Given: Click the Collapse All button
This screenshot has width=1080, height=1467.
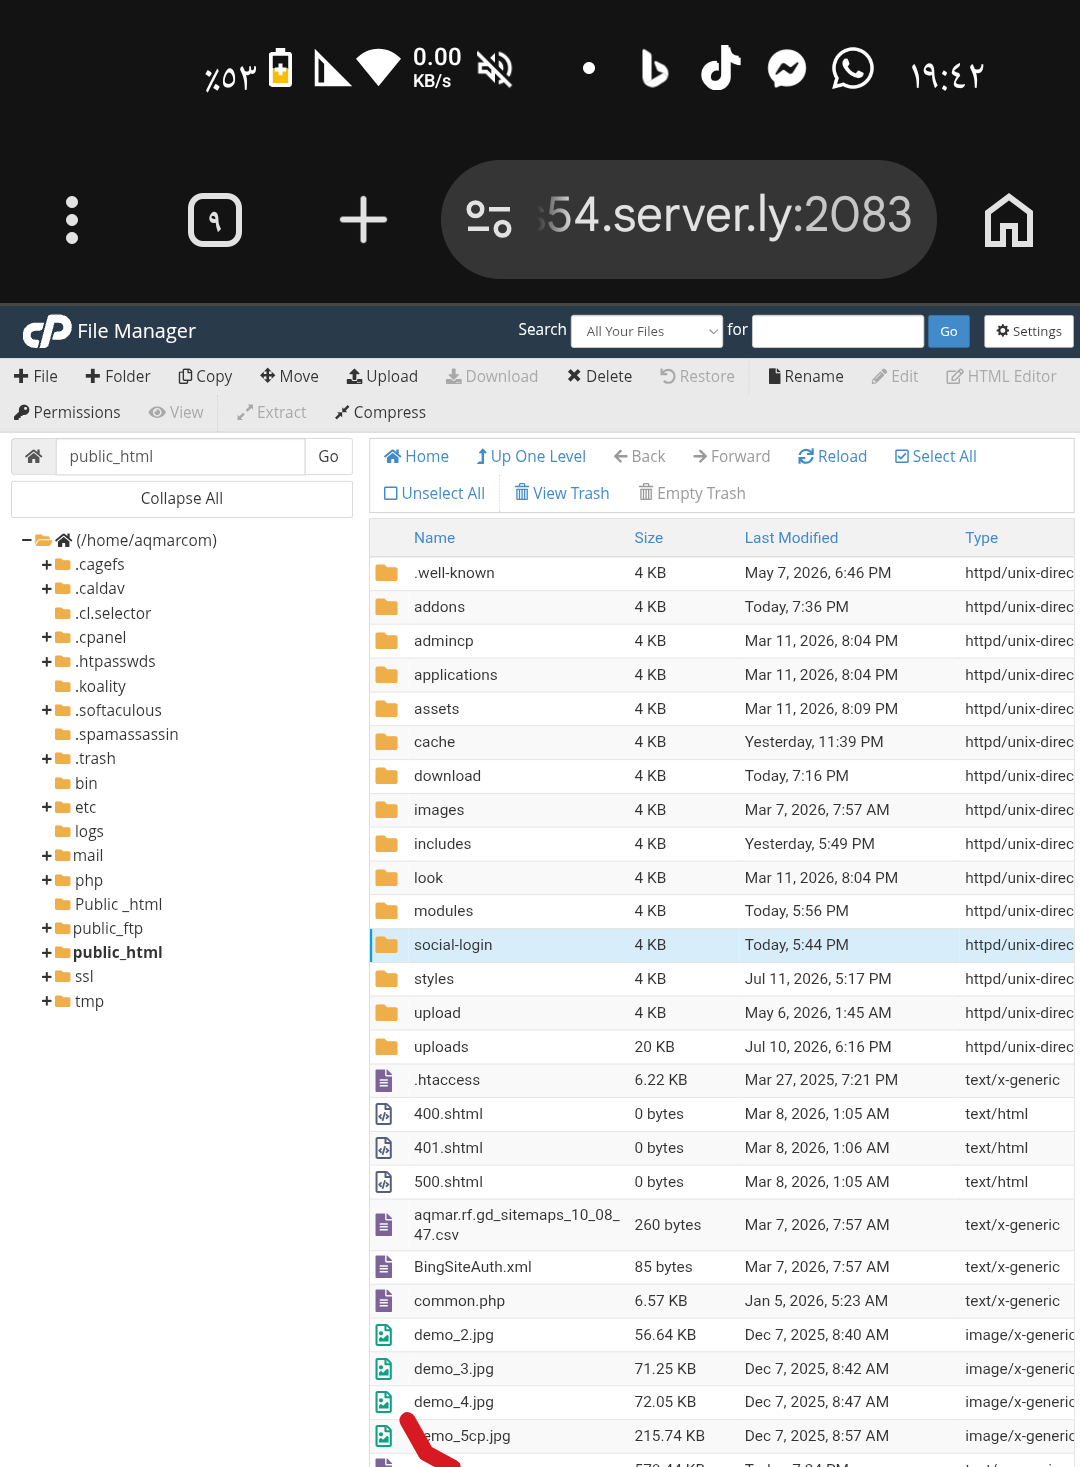Looking at the screenshot, I should pyautogui.click(x=182, y=499).
